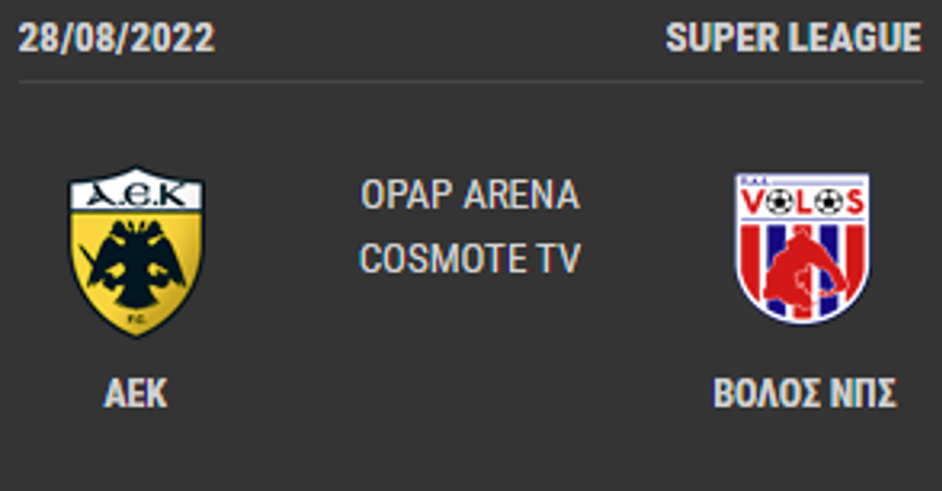Click the SUPER LEAGUE competition label
Viewport: 942px width, 491px height.
coord(793,38)
